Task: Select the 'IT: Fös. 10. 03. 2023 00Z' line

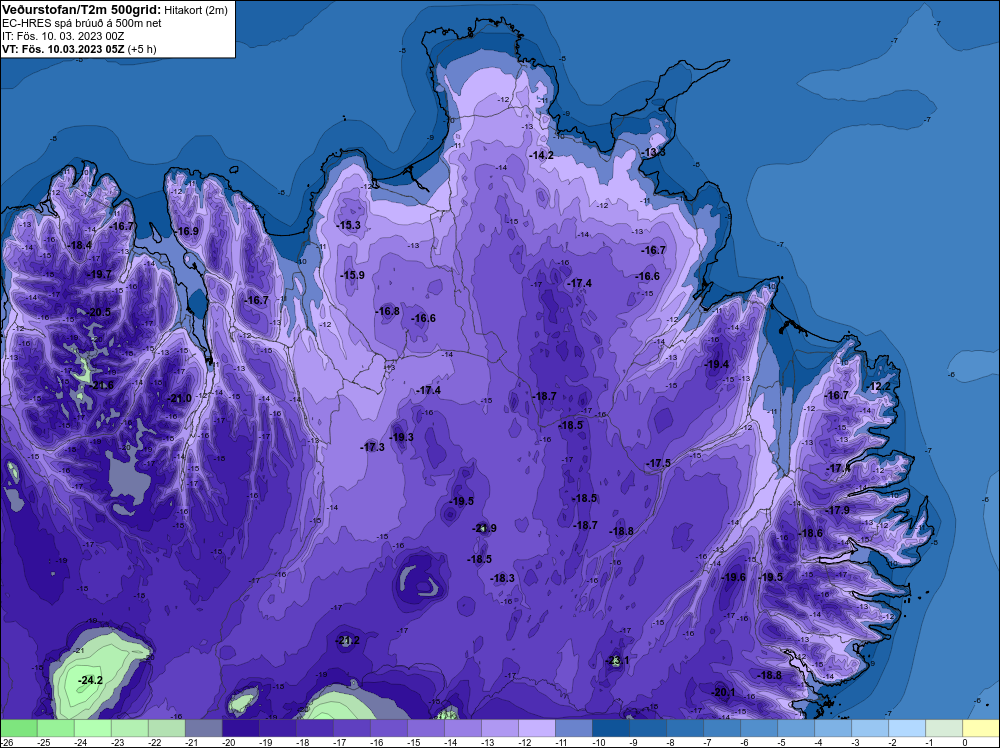Action: (63, 36)
